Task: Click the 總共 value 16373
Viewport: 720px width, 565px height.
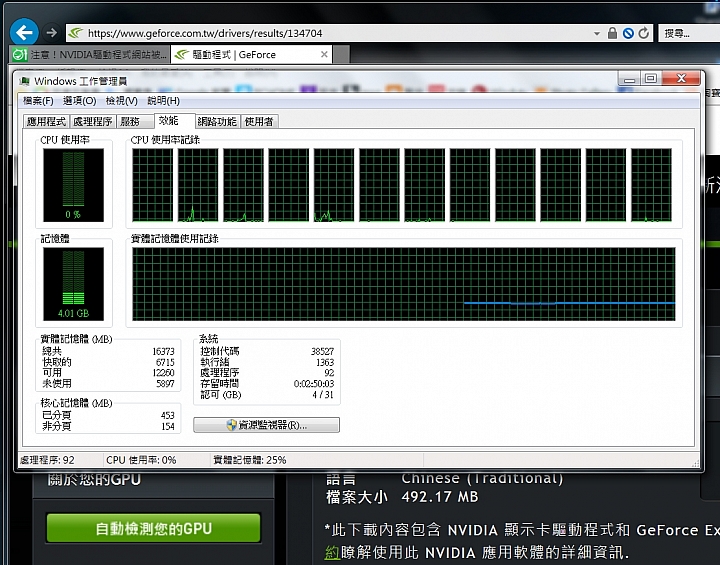Action: [163, 351]
